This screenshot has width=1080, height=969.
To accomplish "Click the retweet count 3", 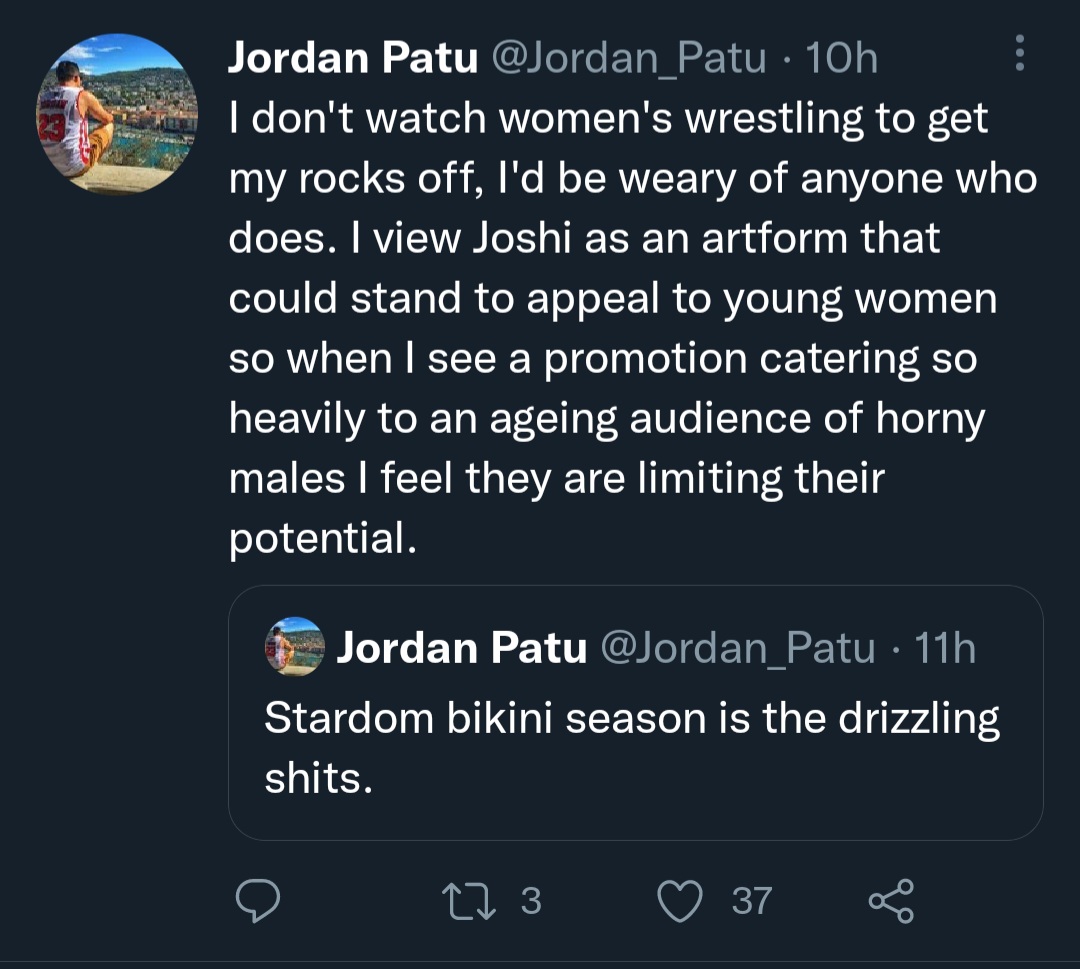I will click(531, 900).
